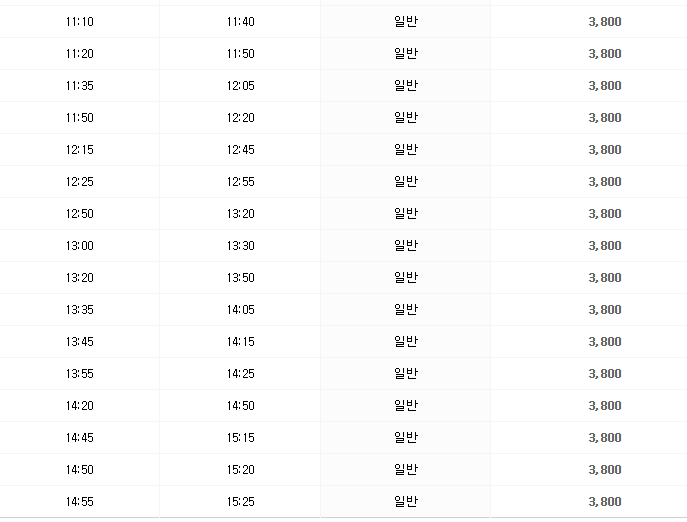Screen dimensions: 687x522
Task: Click the 13:20 departure time
Action: click(80, 278)
